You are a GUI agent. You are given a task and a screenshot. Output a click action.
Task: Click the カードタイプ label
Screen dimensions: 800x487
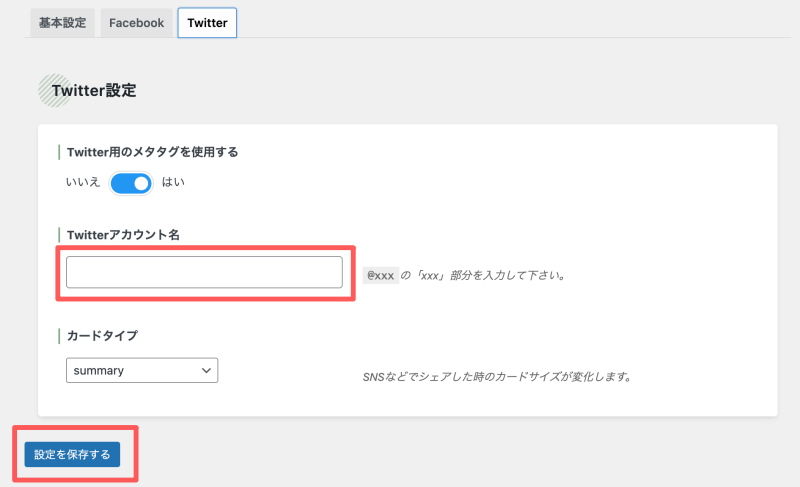click(x=102, y=336)
